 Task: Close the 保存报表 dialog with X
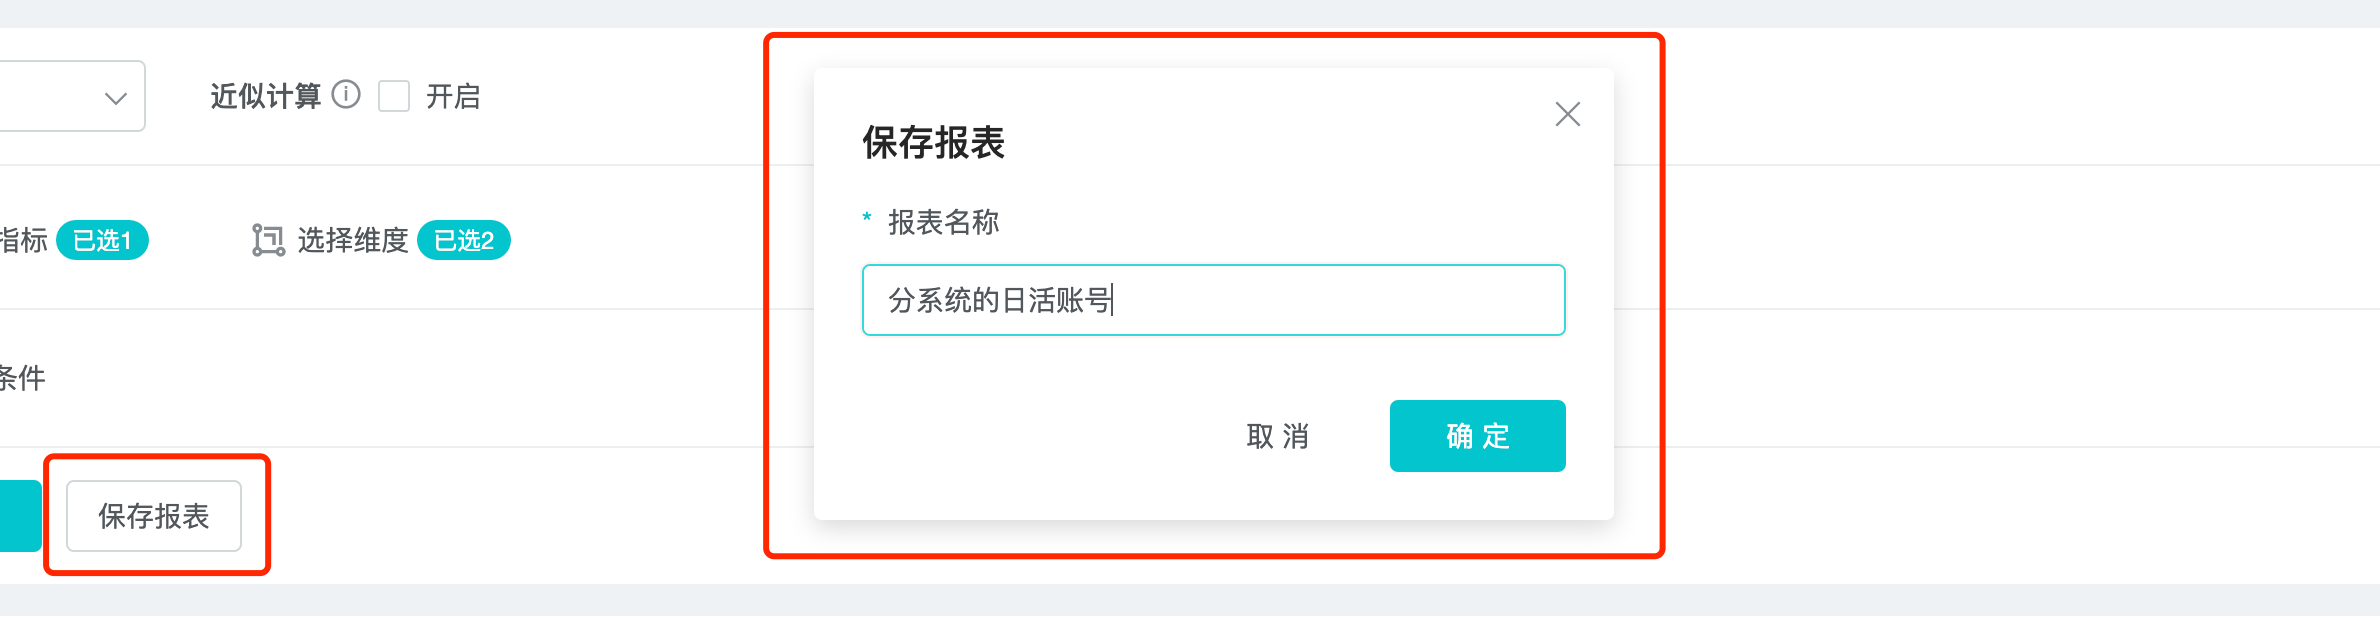point(1567,114)
